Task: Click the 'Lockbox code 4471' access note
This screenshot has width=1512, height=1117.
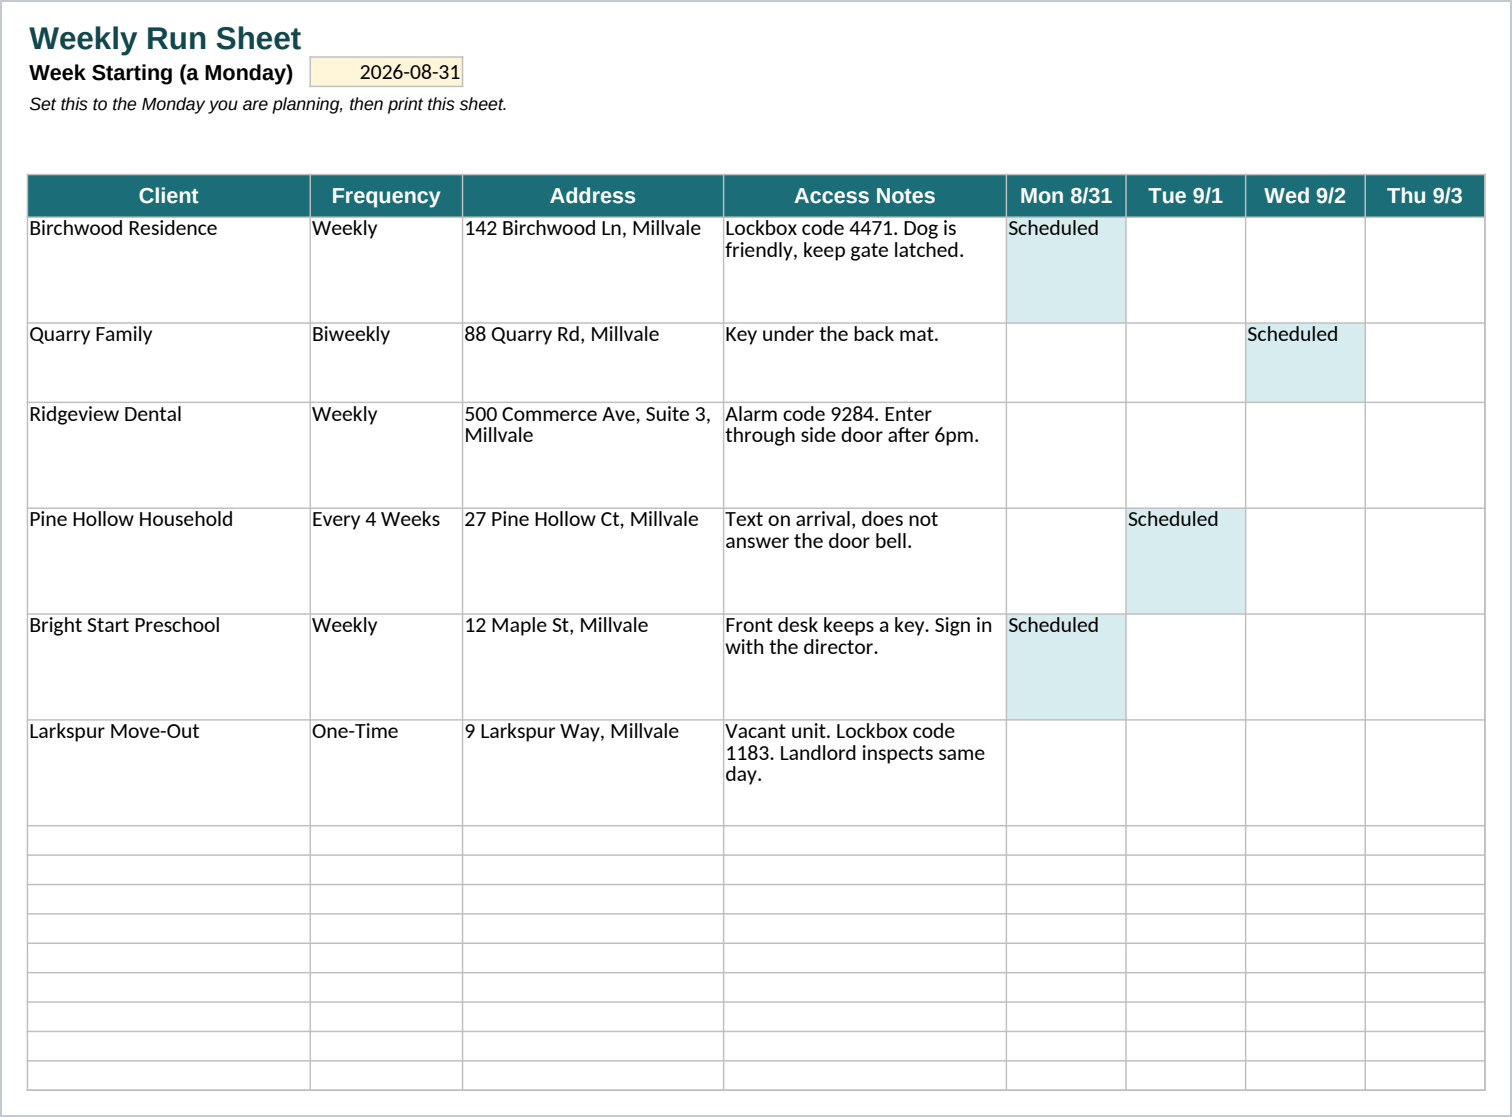Action: 865,270
